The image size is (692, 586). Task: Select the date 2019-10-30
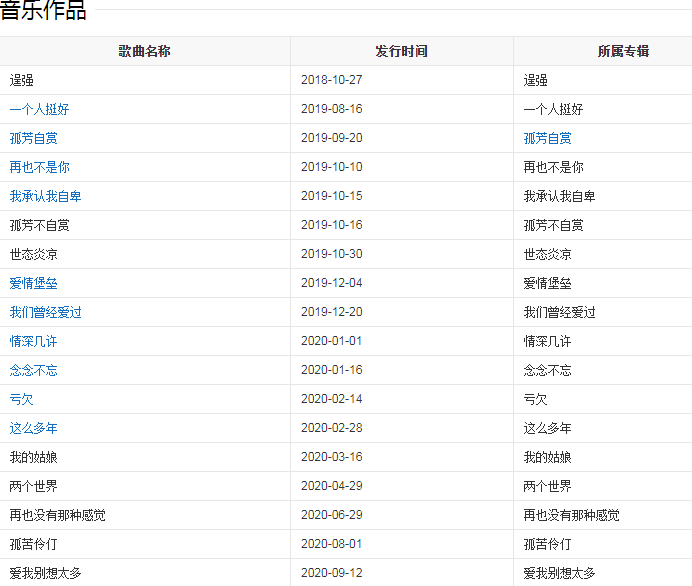pos(331,254)
